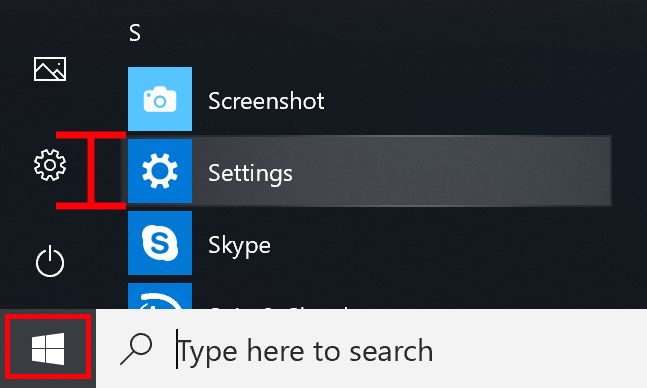Select the Screenshot label in app list

point(266,101)
